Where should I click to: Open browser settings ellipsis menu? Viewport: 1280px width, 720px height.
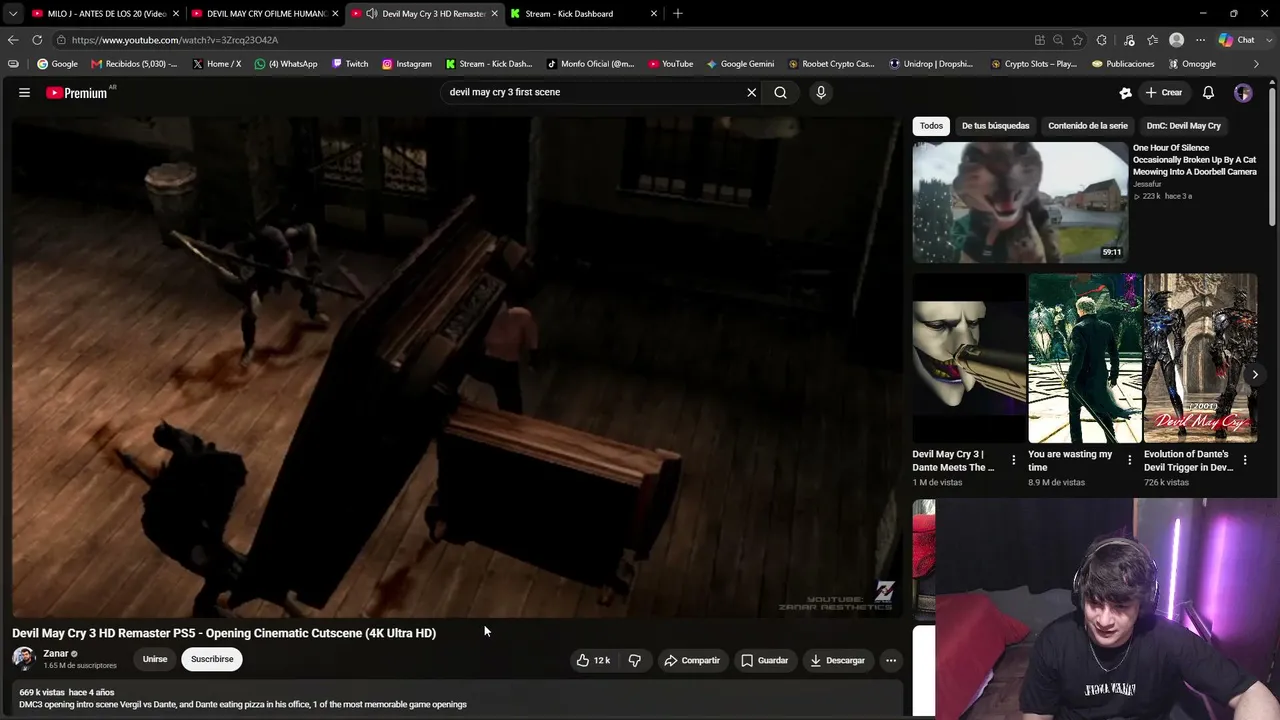coord(1200,40)
